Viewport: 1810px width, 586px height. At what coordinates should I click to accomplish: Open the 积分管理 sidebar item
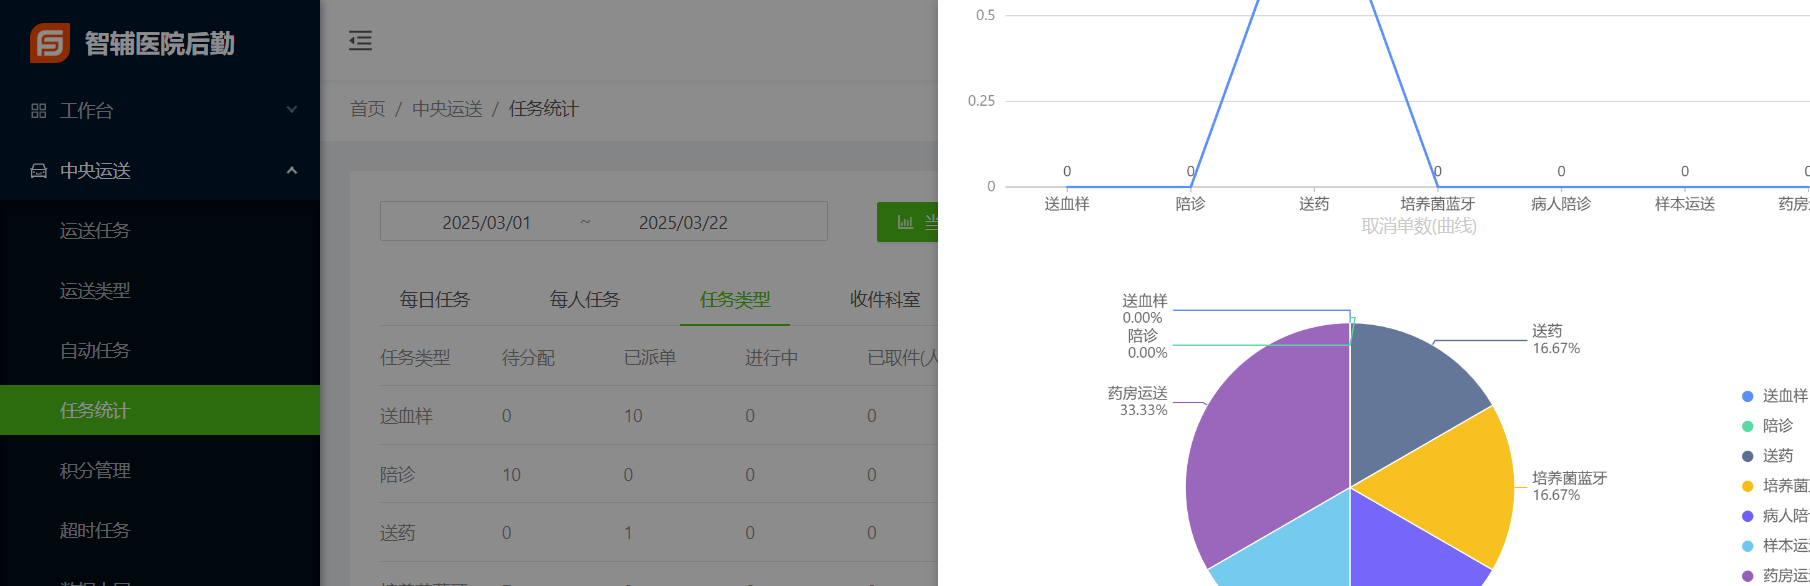(160, 470)
